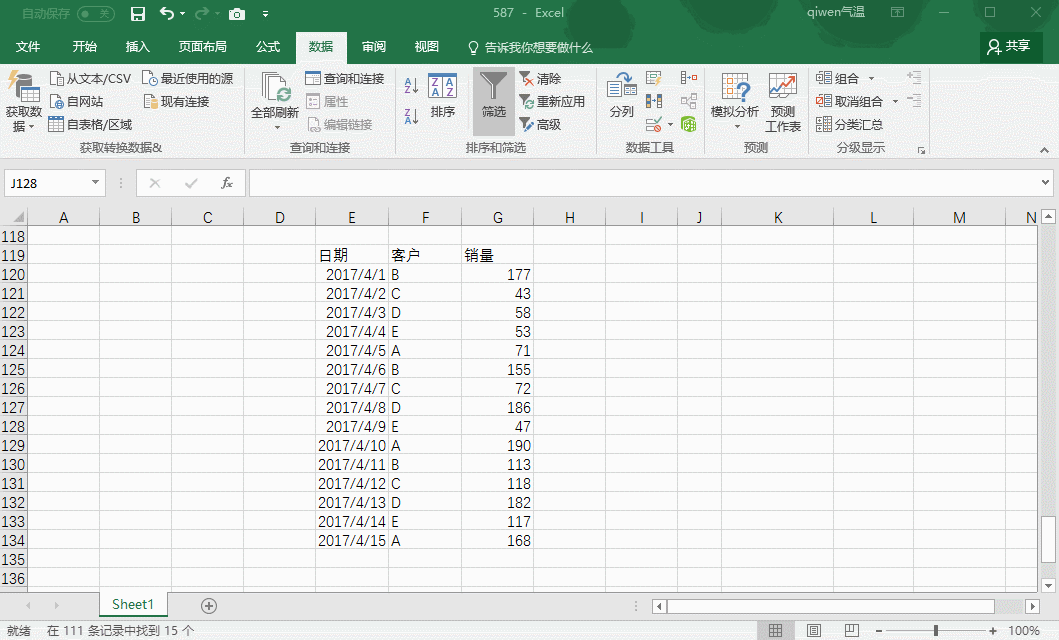Click 现有连接 button
This screenshot has width=1059, height=640.
pos(177,101)
